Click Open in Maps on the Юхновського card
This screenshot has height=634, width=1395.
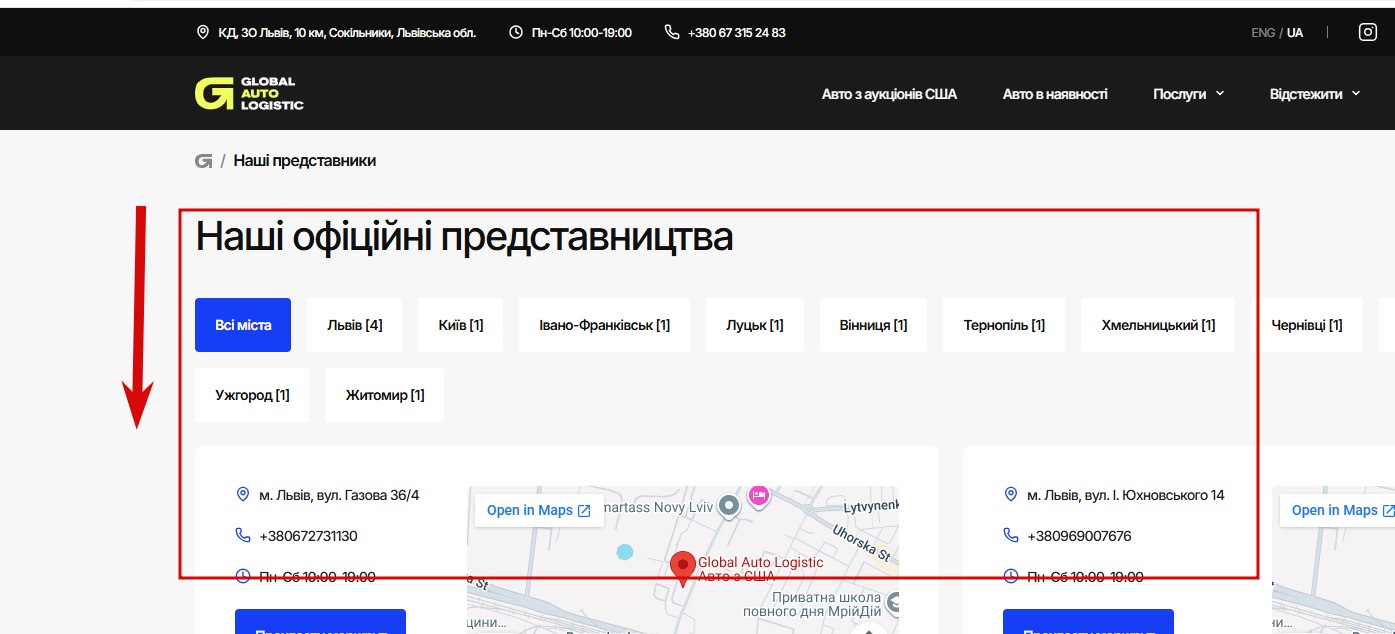pos(1337,510)
